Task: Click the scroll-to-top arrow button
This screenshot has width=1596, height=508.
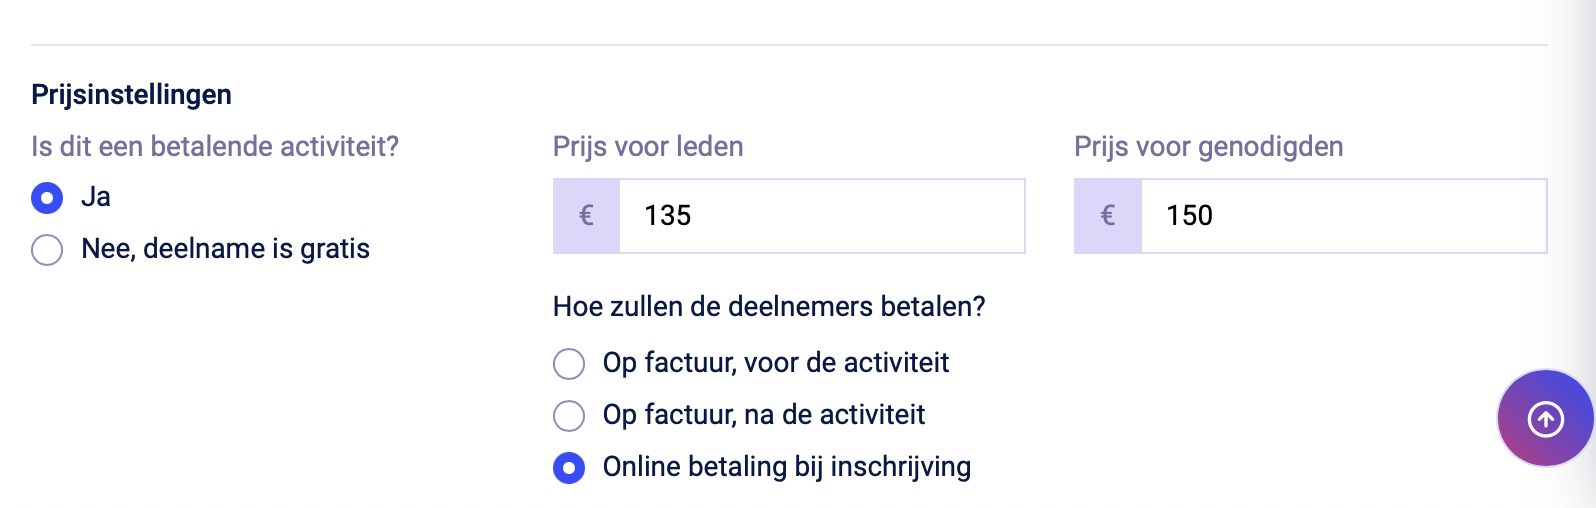Action: tap(1545, 419)
